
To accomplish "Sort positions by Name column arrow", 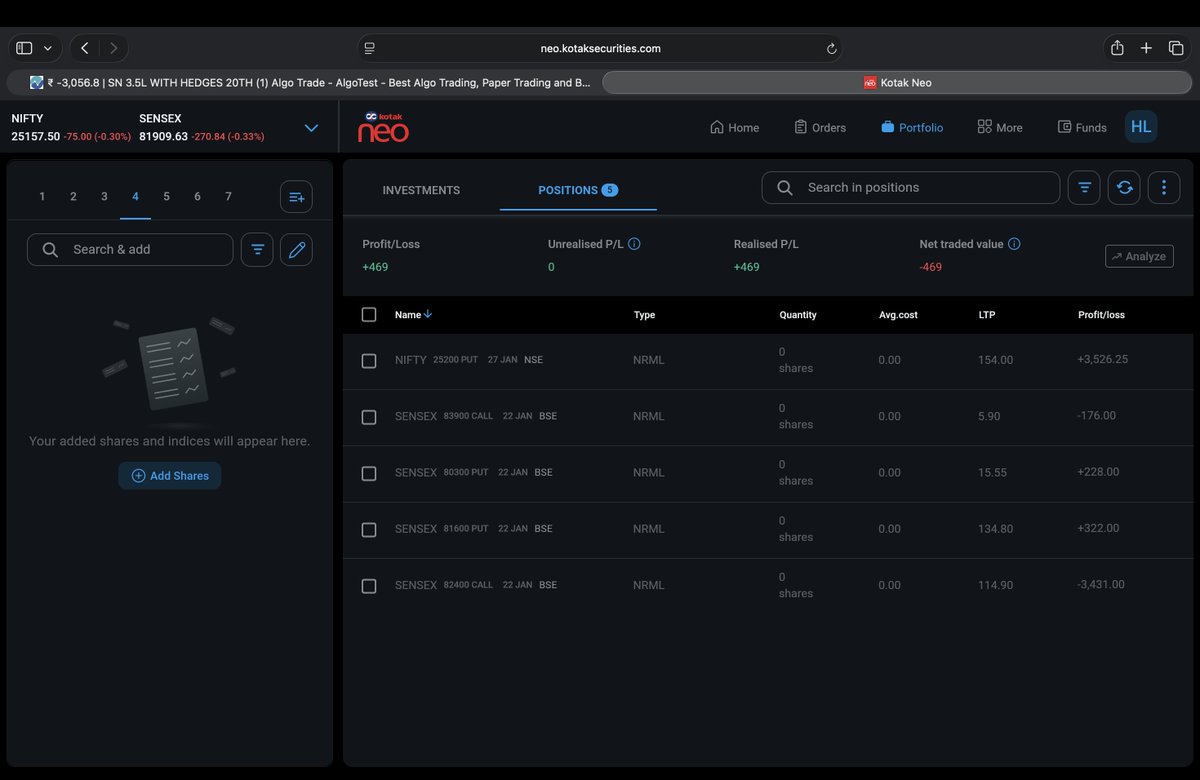I will pyautogui.click(x=428, y=314).
